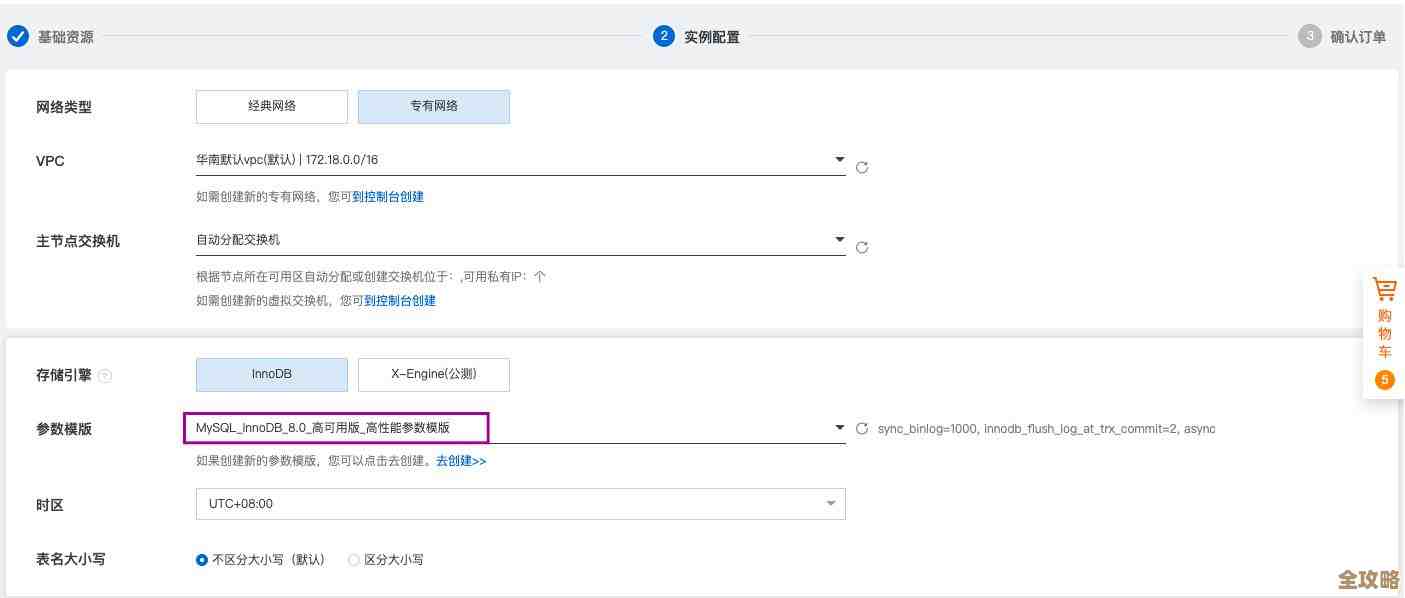Choose the InnoDB storage engine
This screenshot has height=598, width=1405.
pyautogui.click(x=271, y=374)
